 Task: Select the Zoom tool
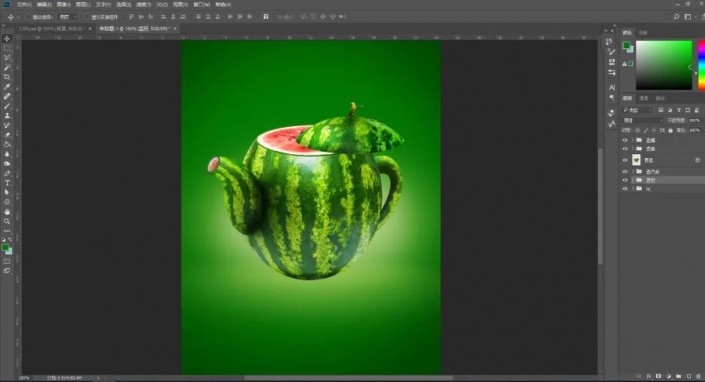[7, 221]
